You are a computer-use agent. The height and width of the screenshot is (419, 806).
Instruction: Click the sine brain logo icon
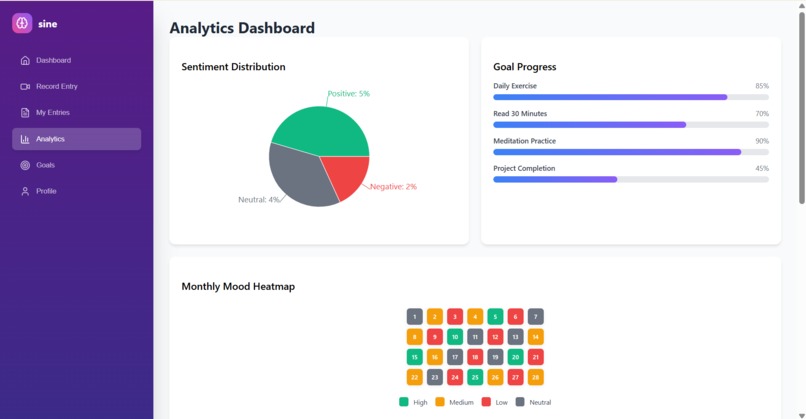click(x=22, y=23)
